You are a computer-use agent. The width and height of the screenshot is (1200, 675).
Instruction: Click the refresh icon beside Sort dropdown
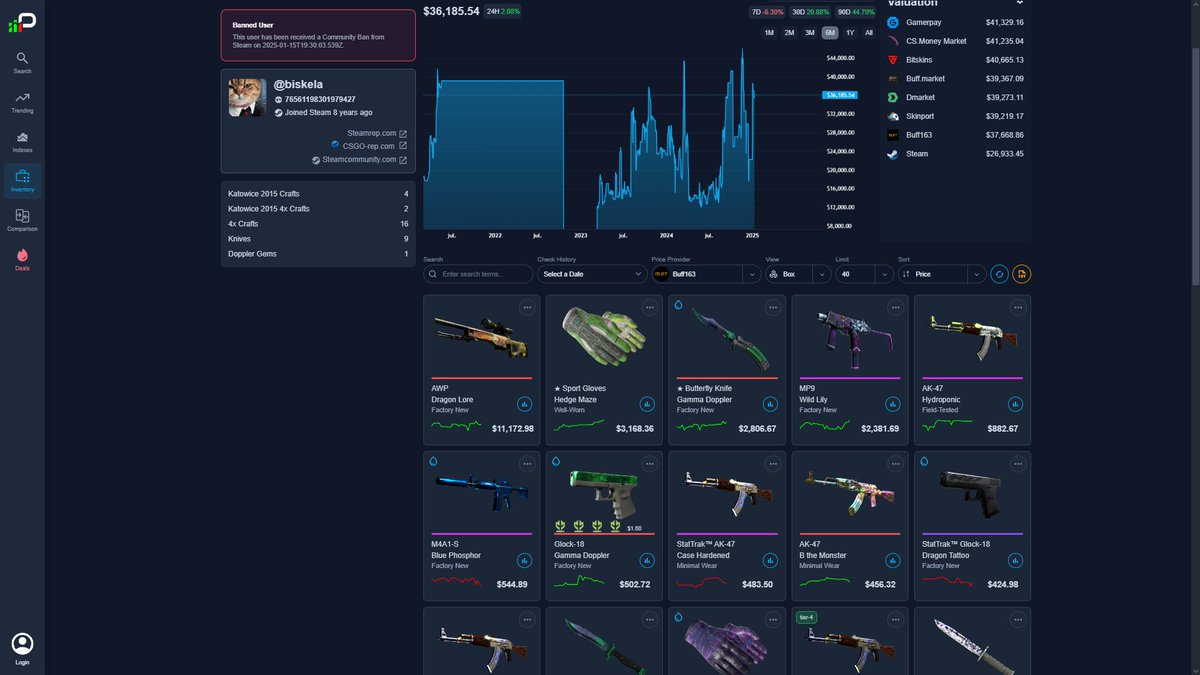997,273
